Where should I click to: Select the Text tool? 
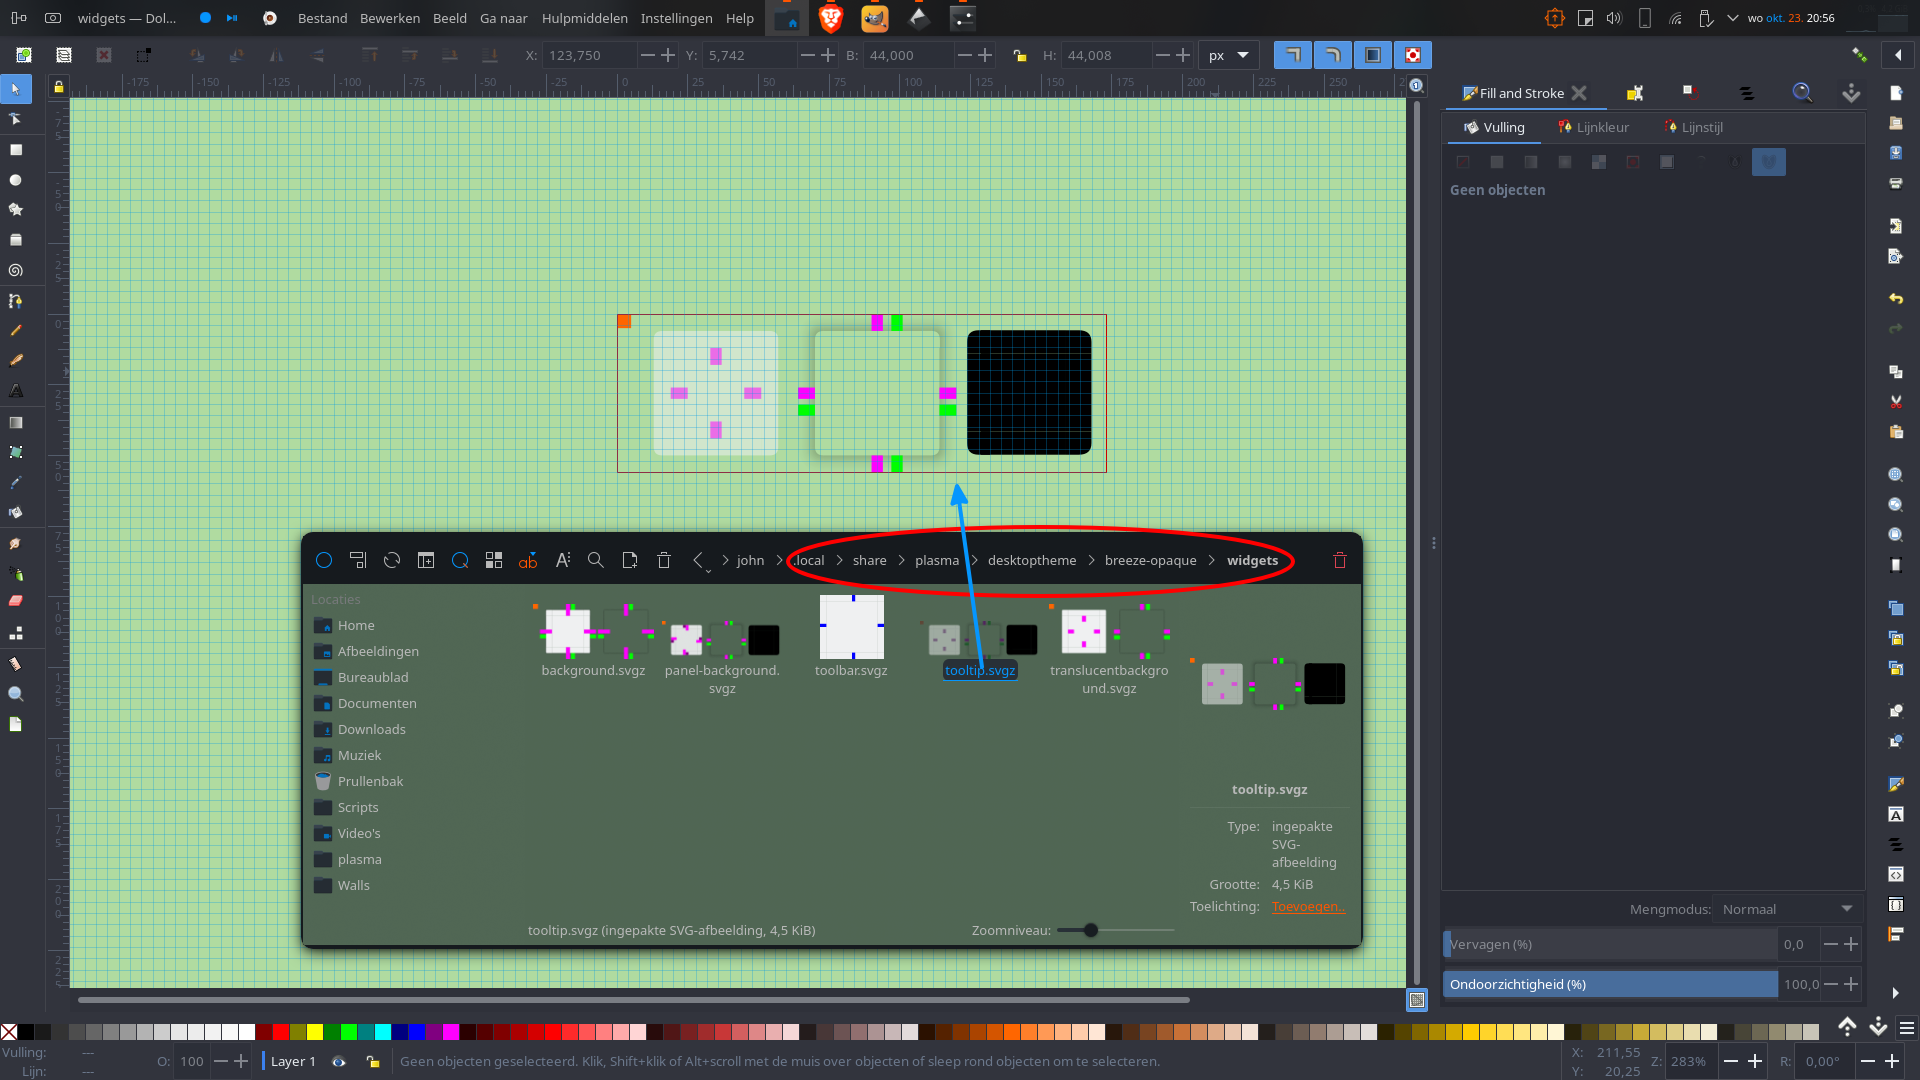pos(16,391)
